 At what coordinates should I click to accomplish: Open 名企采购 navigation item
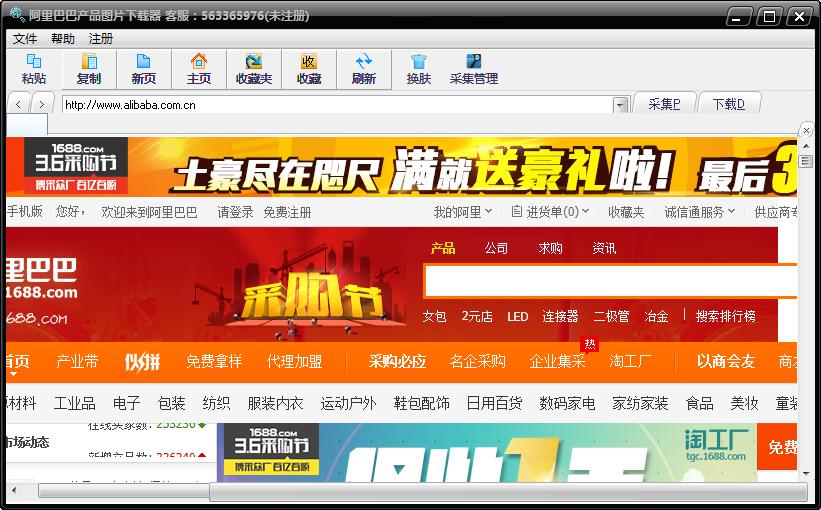pyautogui.click(x=478, y=361)
